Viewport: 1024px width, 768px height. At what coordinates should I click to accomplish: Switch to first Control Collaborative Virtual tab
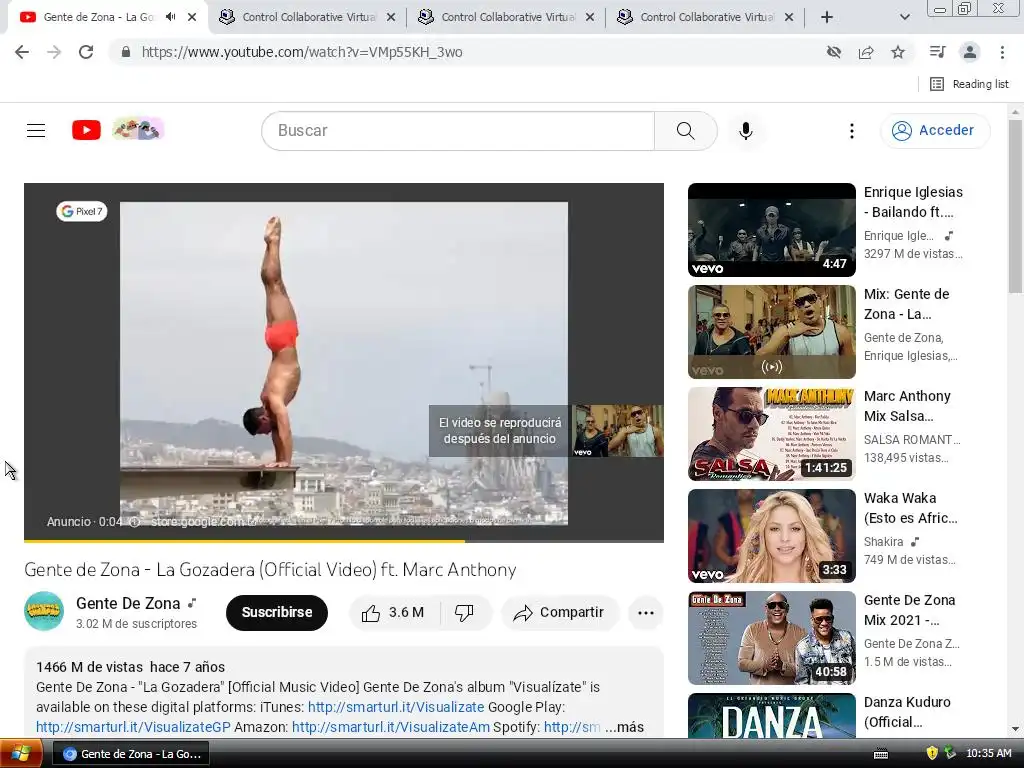(x=308, y=17)
